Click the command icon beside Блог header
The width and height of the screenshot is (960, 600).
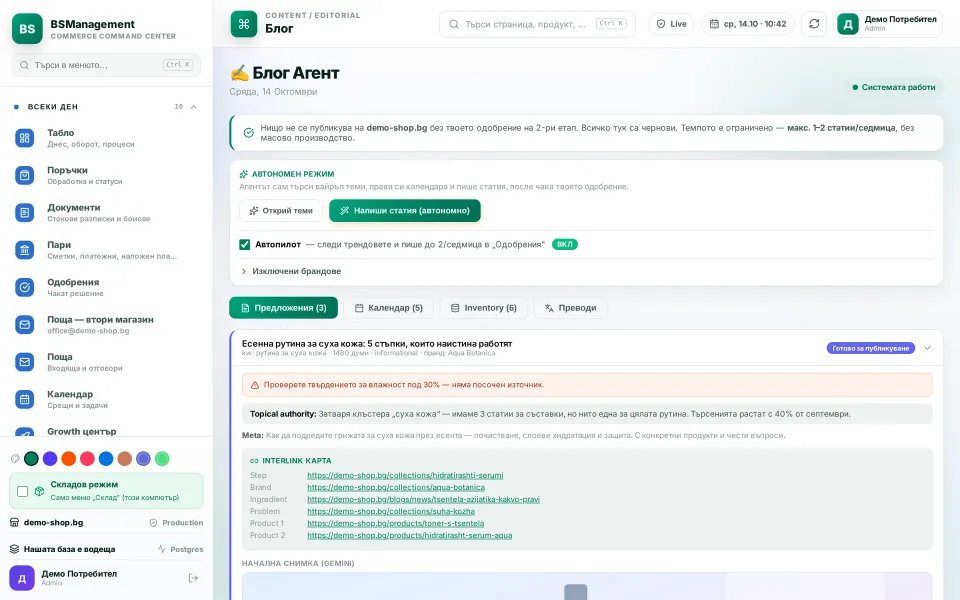pyautogui.click(x=244, y=24)
